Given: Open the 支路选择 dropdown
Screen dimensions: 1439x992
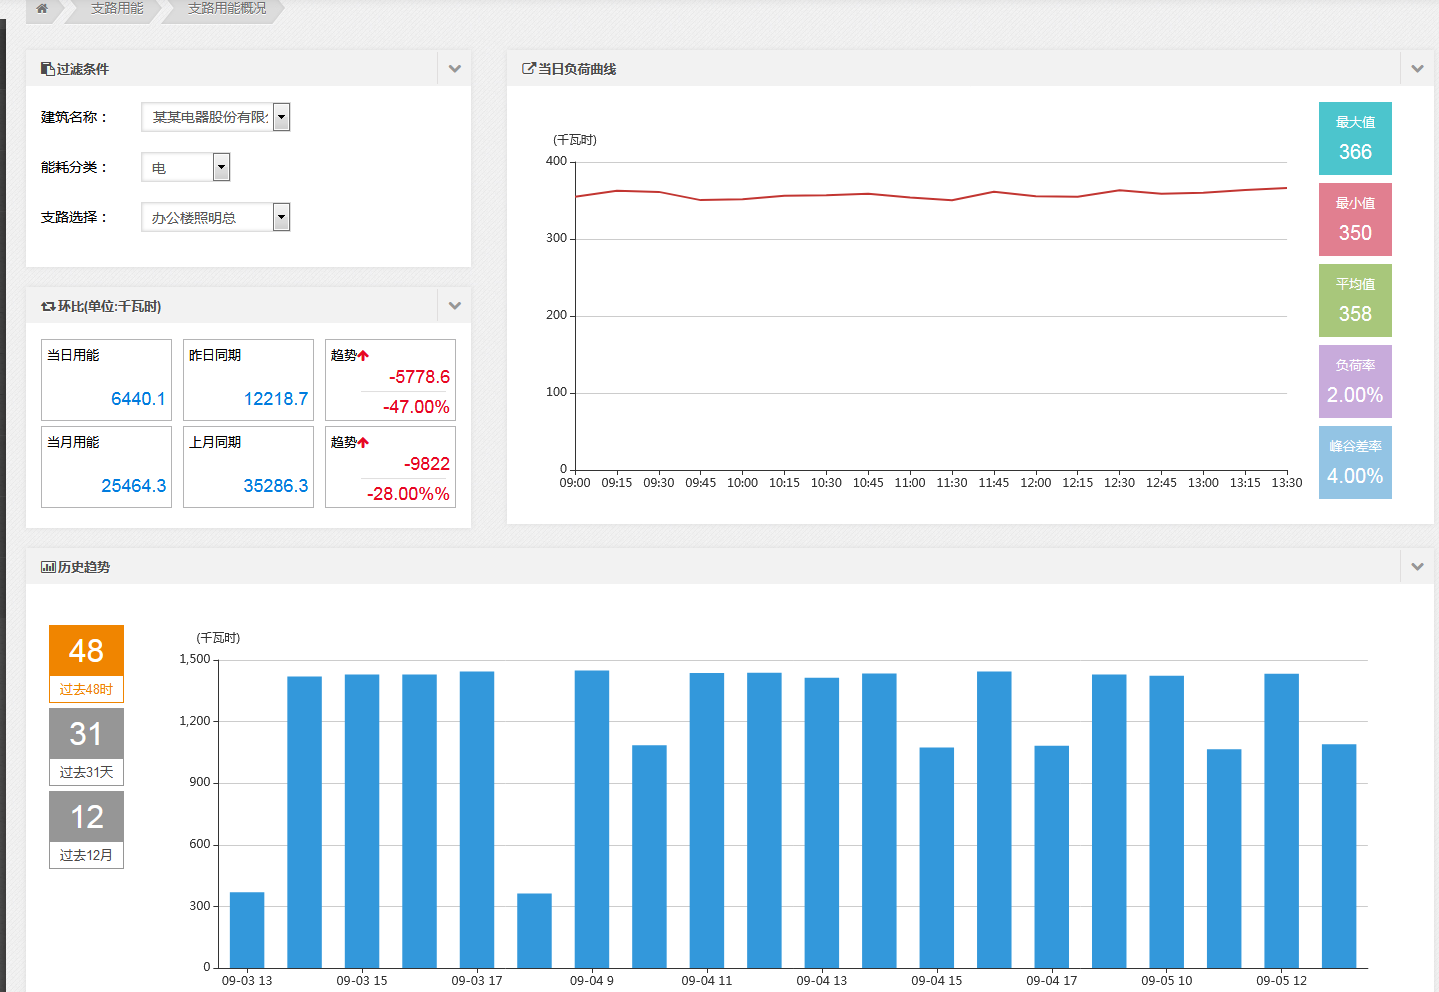Looking at the screenshot, I should click(216, 217).
